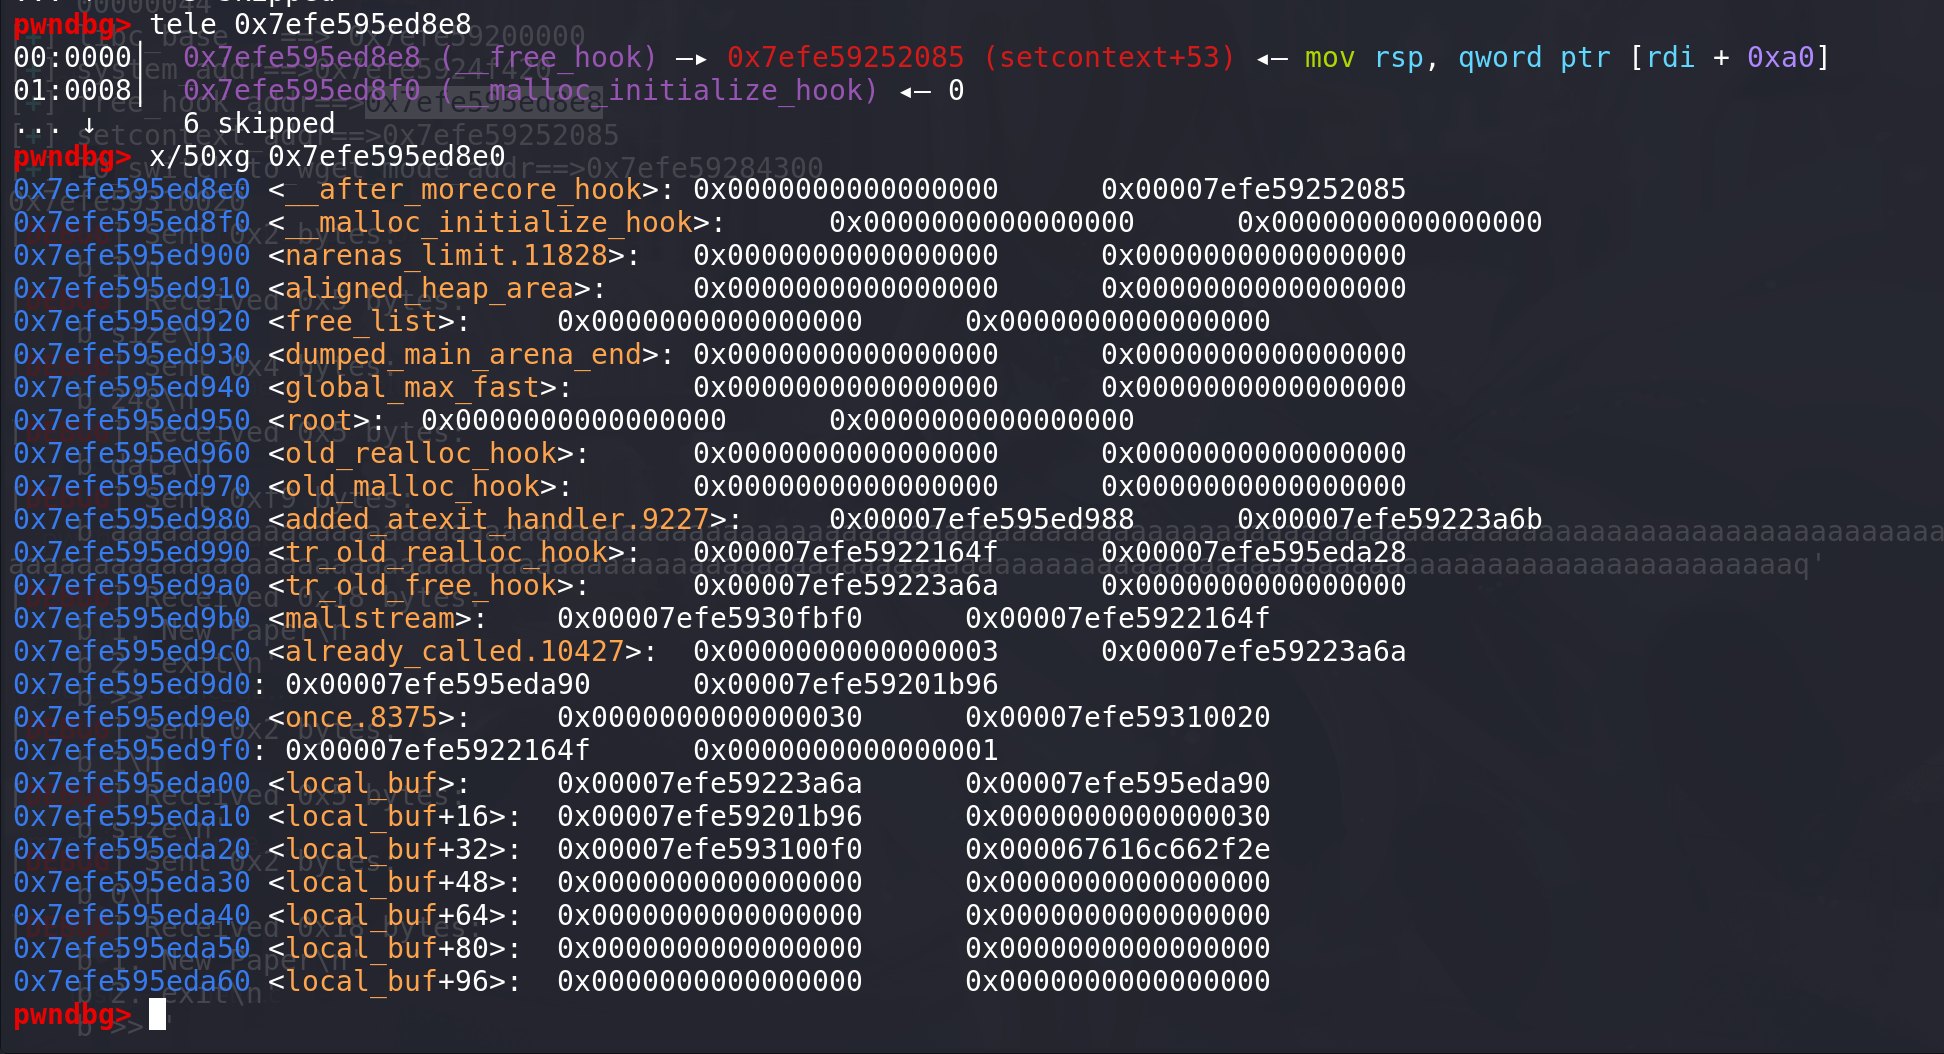Click the mov rsp instruction text

pos(1567,57)
